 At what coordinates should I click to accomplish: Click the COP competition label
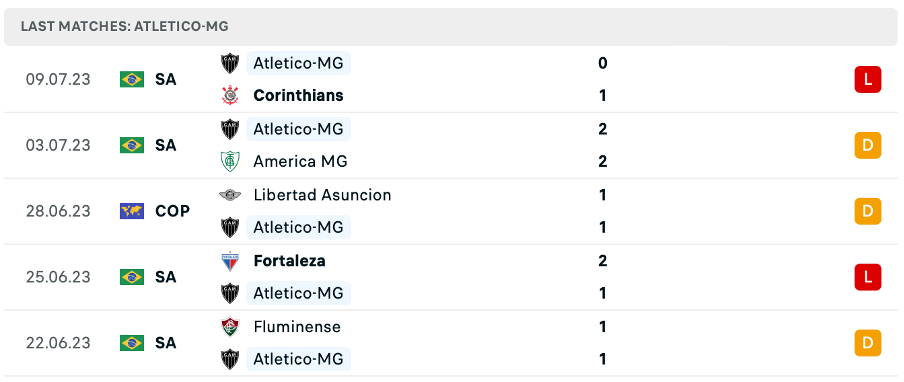172,211
